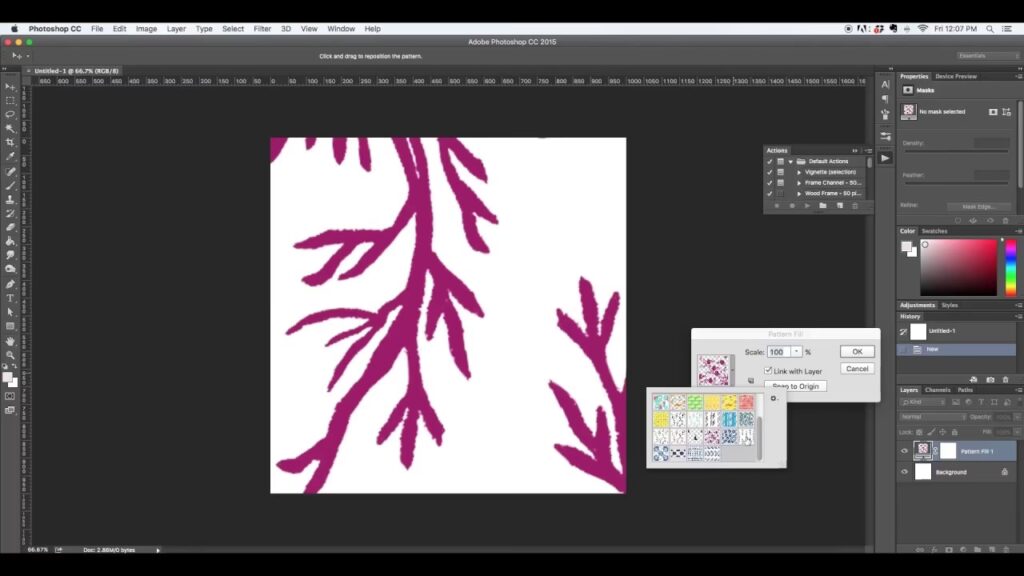This screenshot has height=576, width=1024.
Task: Select the Horizontal Type tool
Action: (x=10, y=298)
